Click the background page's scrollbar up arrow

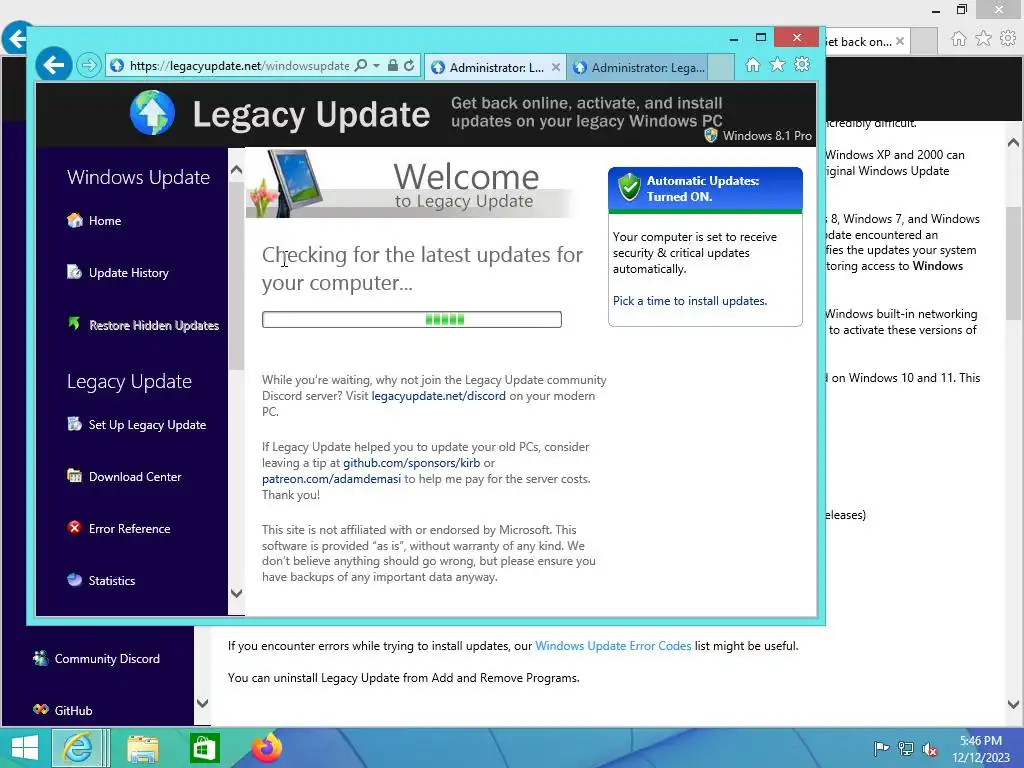pos(1014,142)
